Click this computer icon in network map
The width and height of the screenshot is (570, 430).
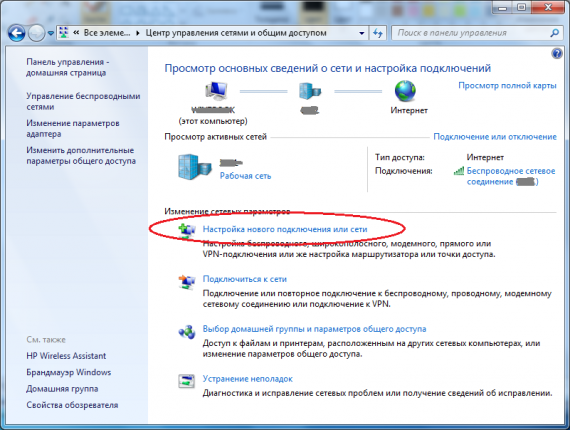coord(216,91)
